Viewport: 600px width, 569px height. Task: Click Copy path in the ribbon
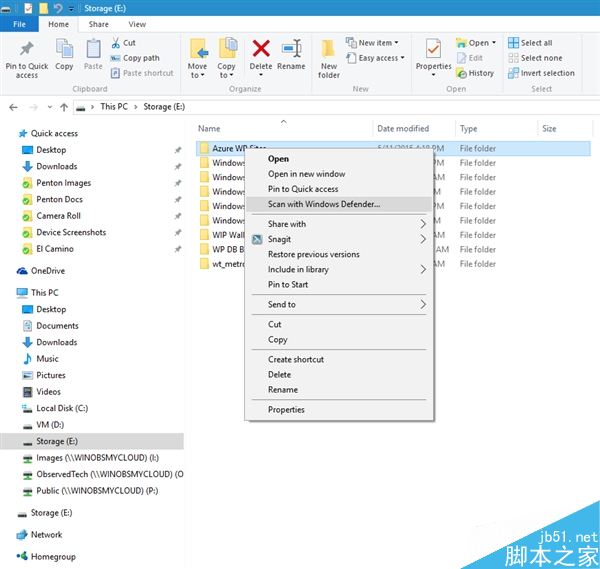(x=135, y=58)
